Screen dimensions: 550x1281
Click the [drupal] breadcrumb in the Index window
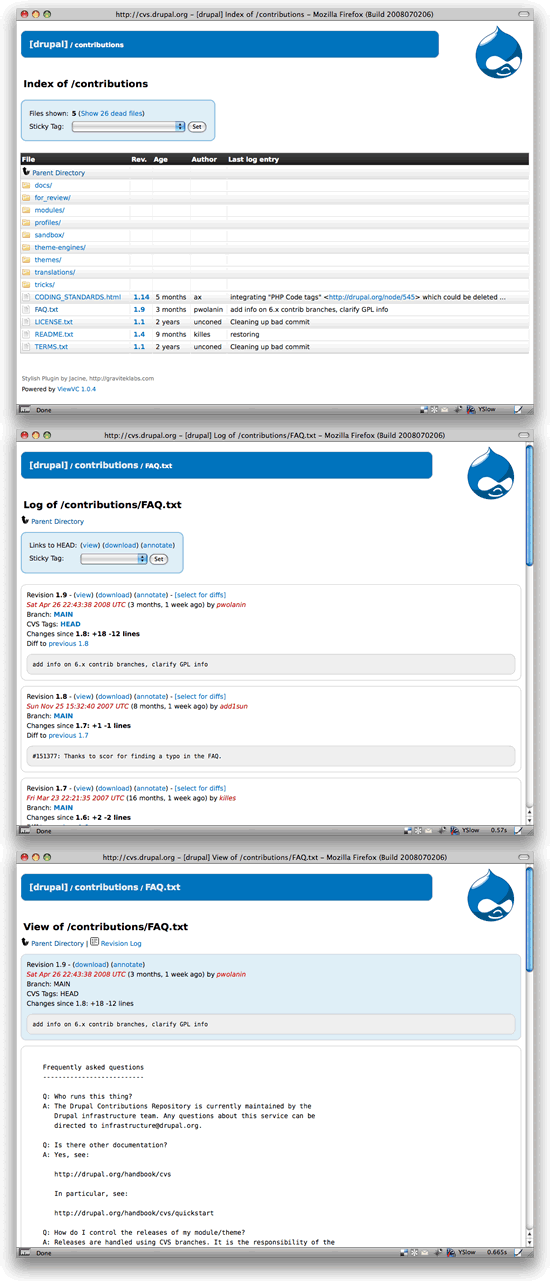coord(48,44)
